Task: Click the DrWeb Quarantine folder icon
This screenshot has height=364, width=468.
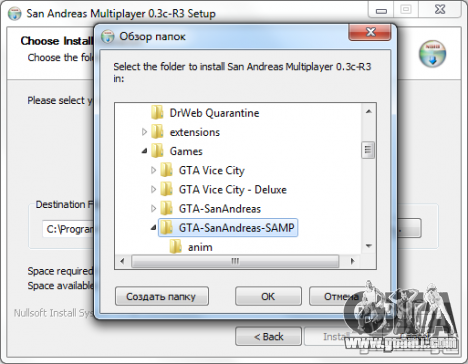Action: pyautogui.click(x=157, y=112)
